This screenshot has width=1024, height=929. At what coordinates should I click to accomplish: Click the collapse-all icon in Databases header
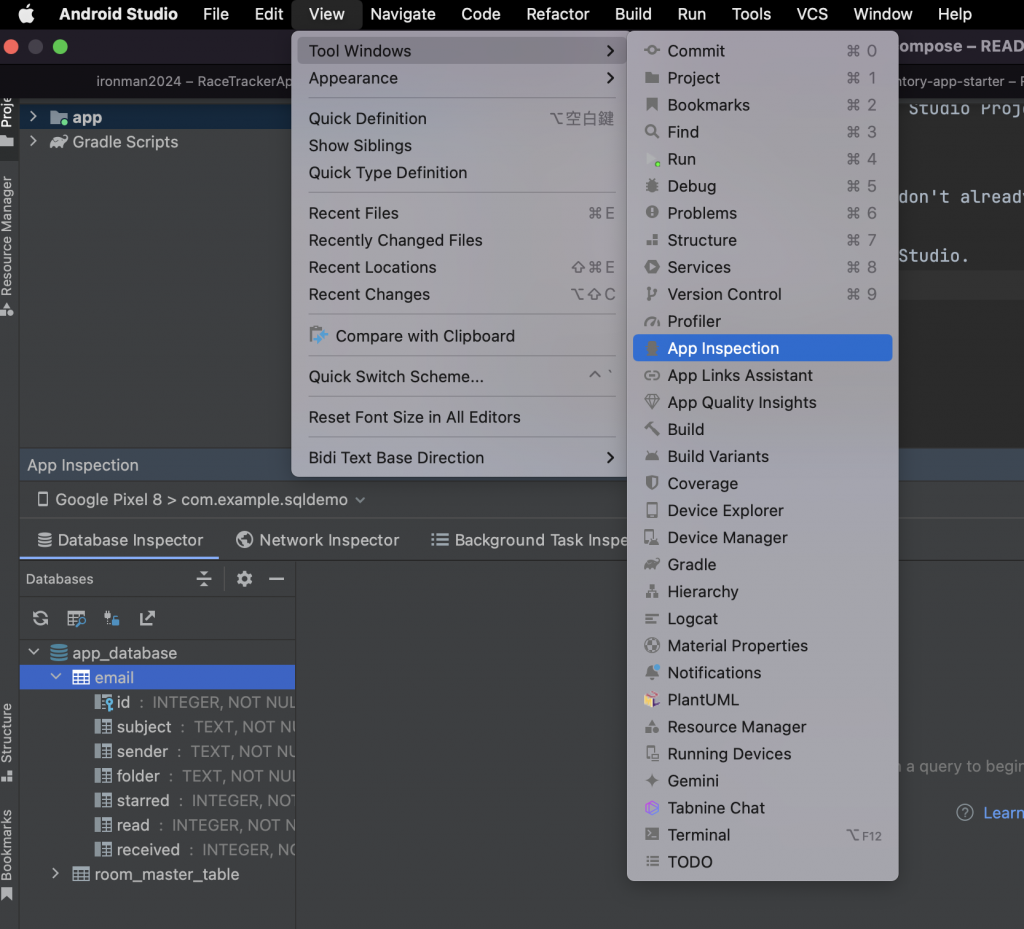tap(204, 579)
